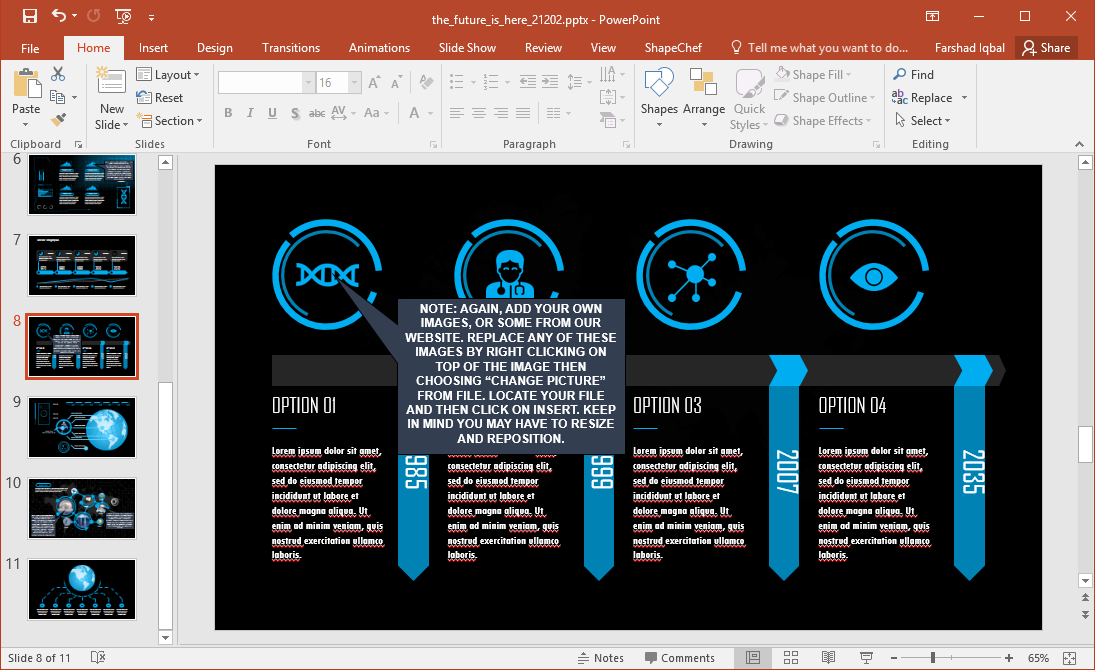Open the Shapes gallery
The height and width of the screenshot is (670, 1095).
coord(659,98)
